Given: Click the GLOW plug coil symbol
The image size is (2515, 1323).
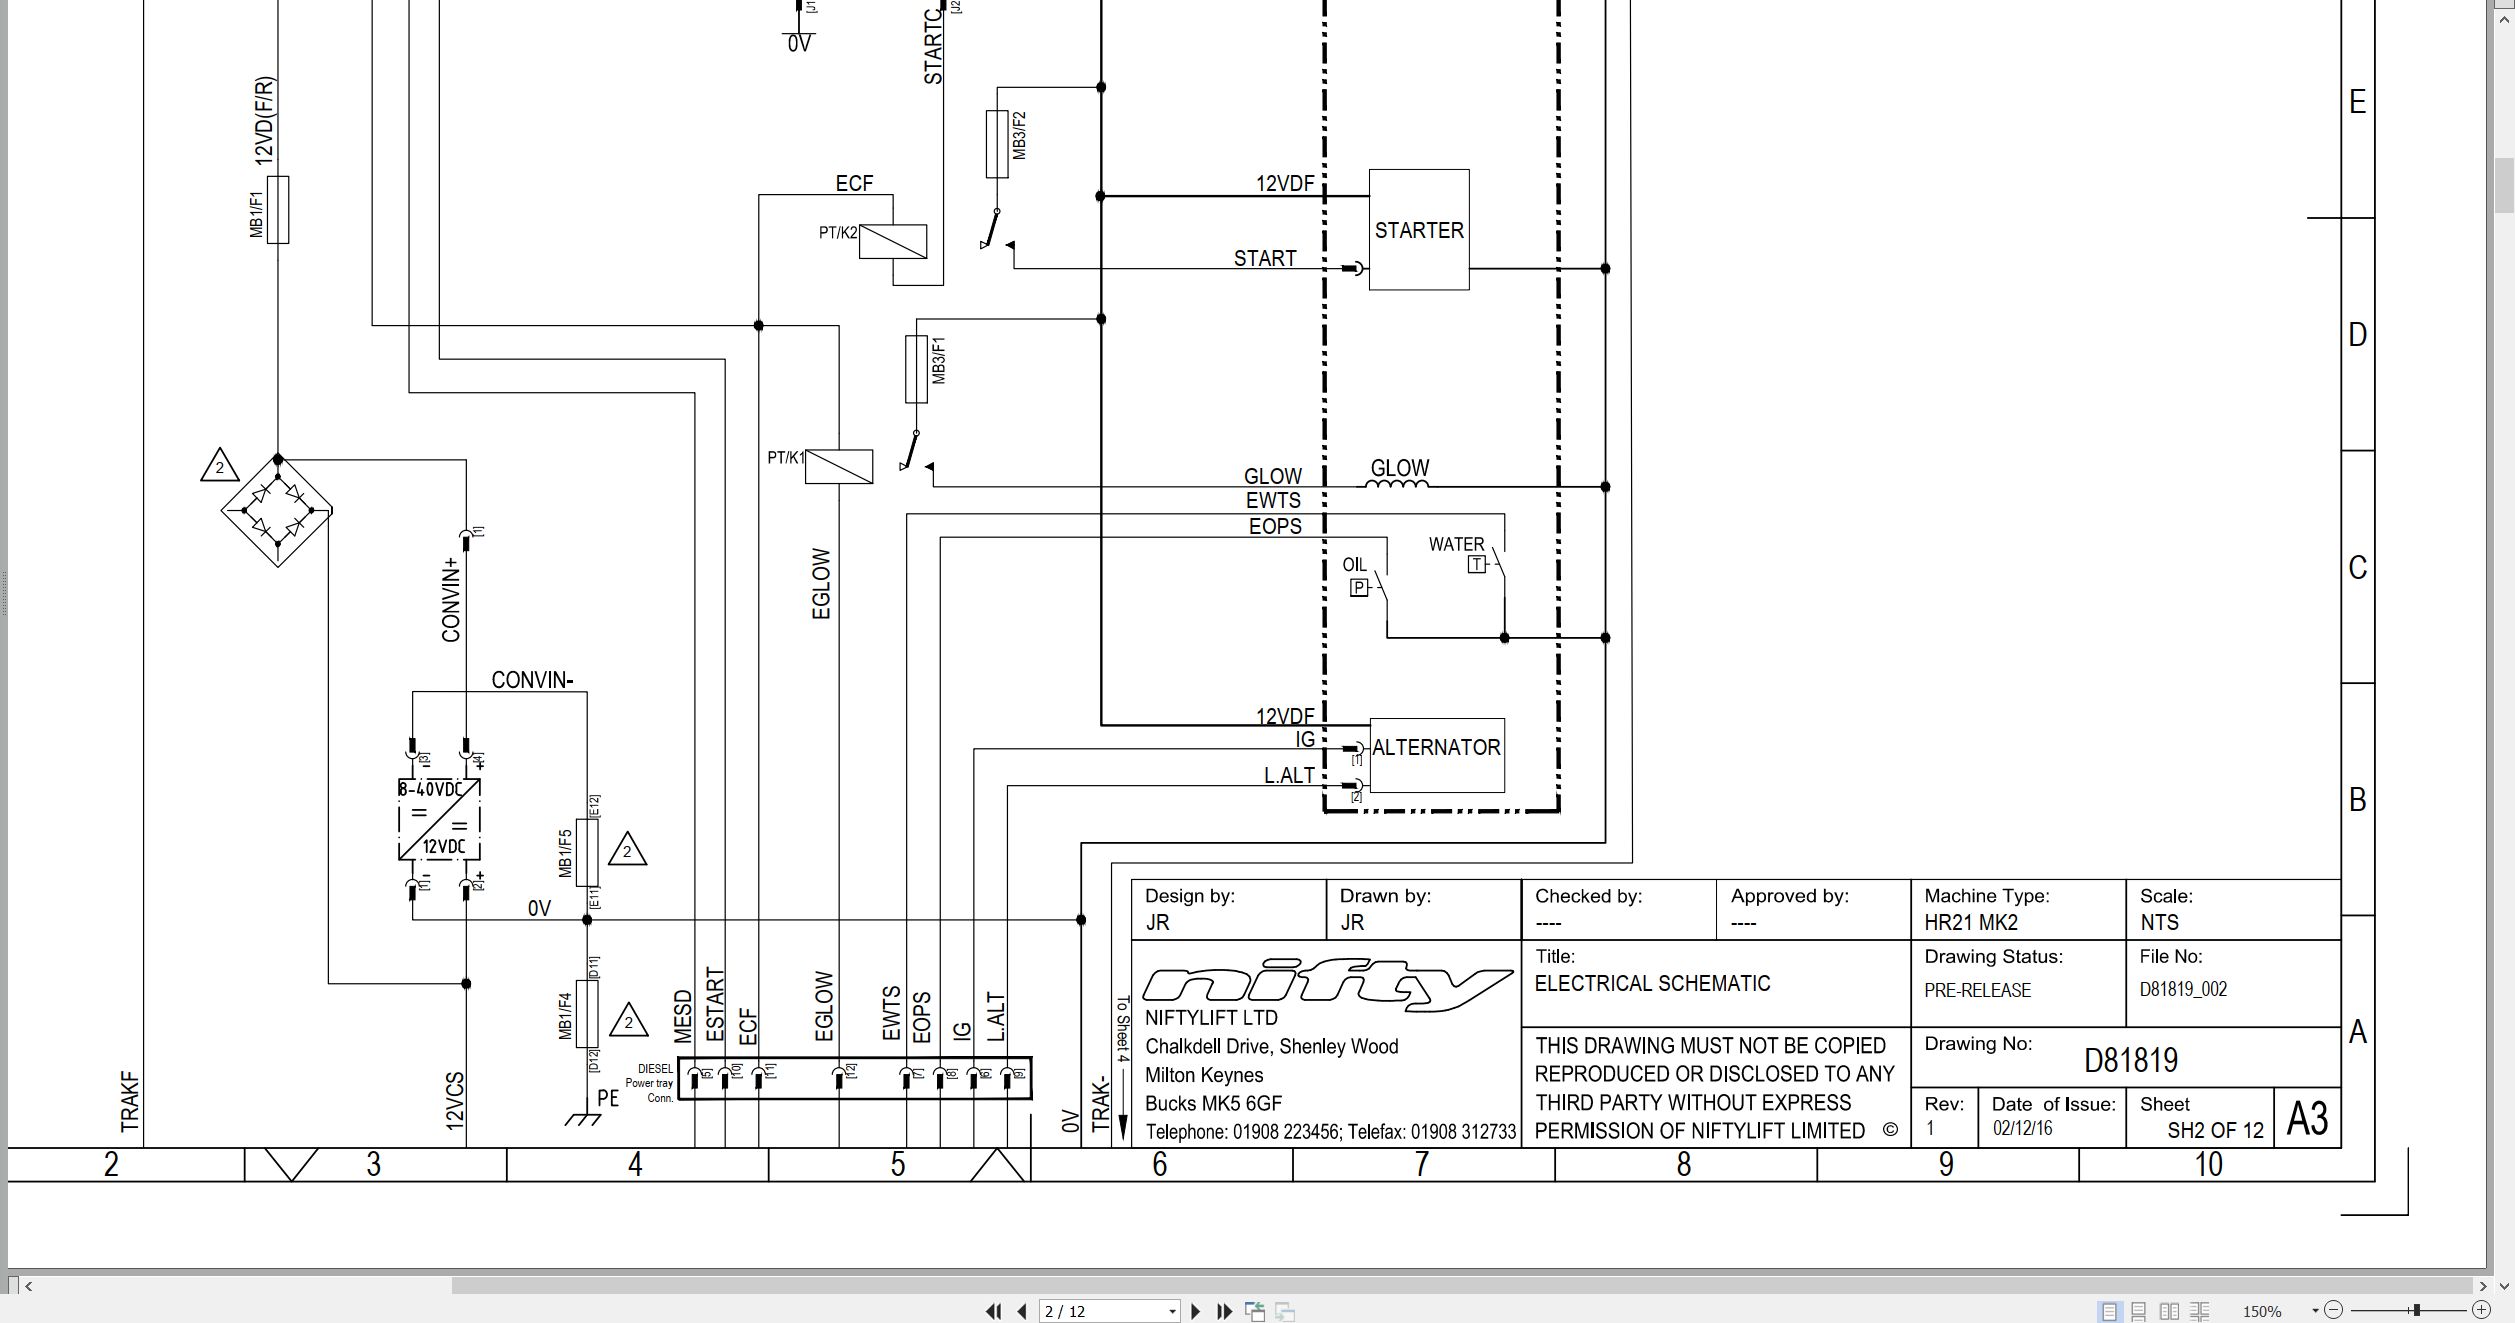Looking at the screenshot, I should pos(1398,484).
